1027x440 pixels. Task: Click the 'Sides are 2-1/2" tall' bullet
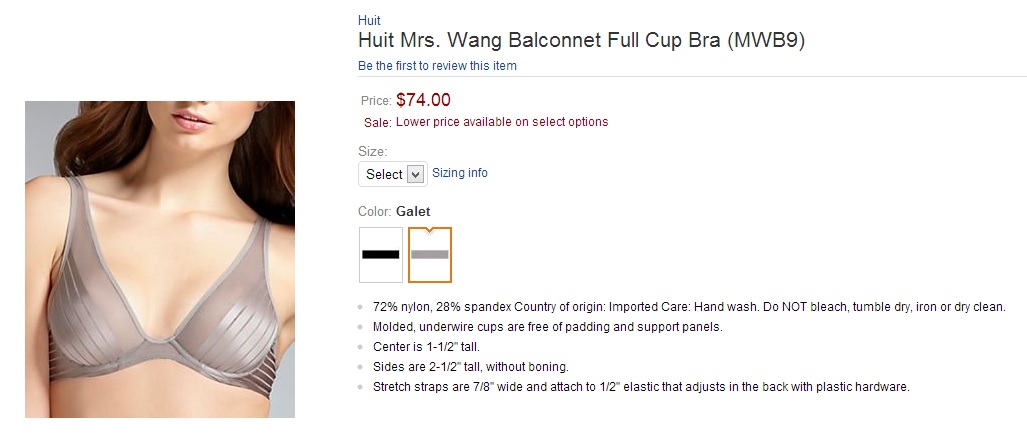470,367
